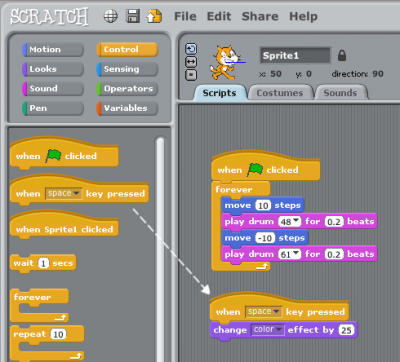The height and width of the screenshot is (362, 400).
Task: Click the globe language icon
Action: (111, 16)
